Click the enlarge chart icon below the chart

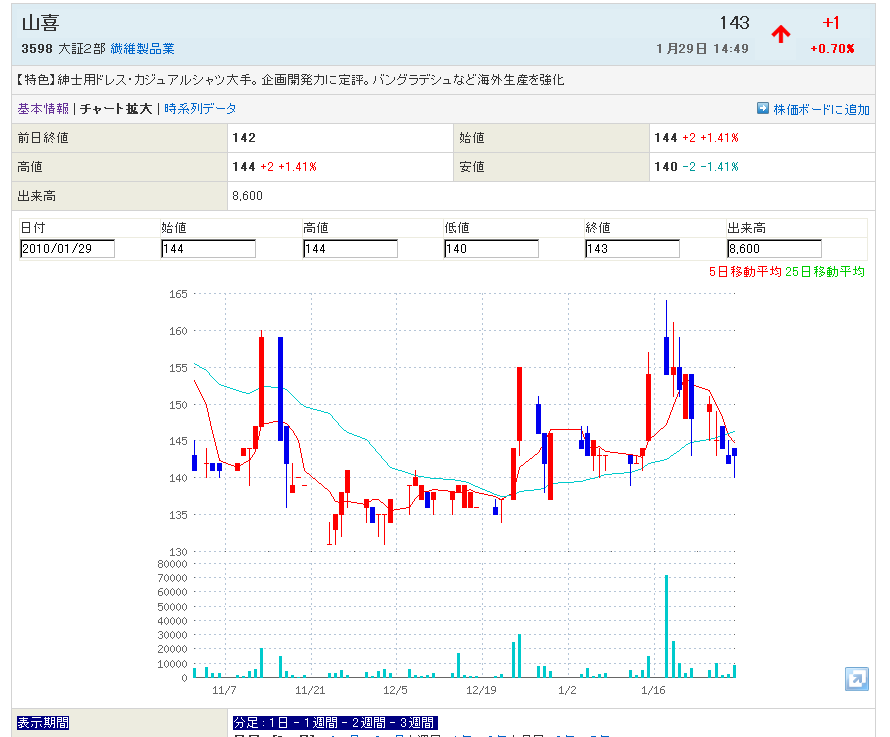point(856,679)
